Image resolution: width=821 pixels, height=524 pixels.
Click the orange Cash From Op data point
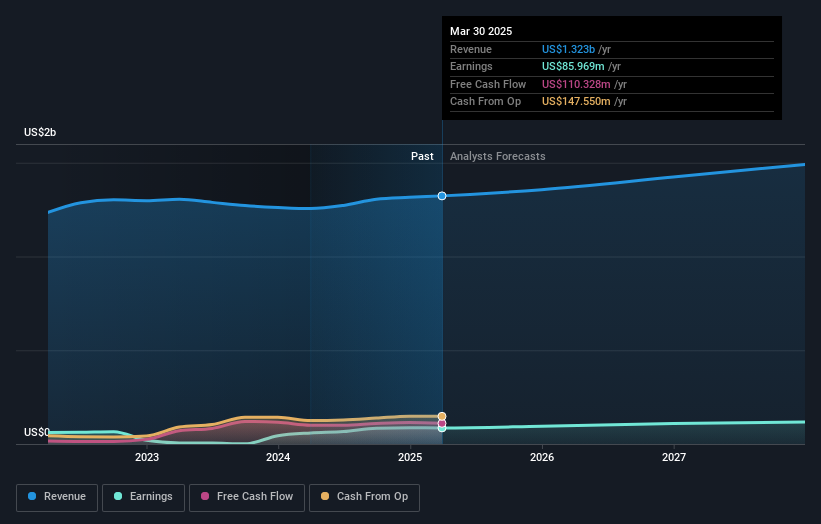(x=442, y=417)
